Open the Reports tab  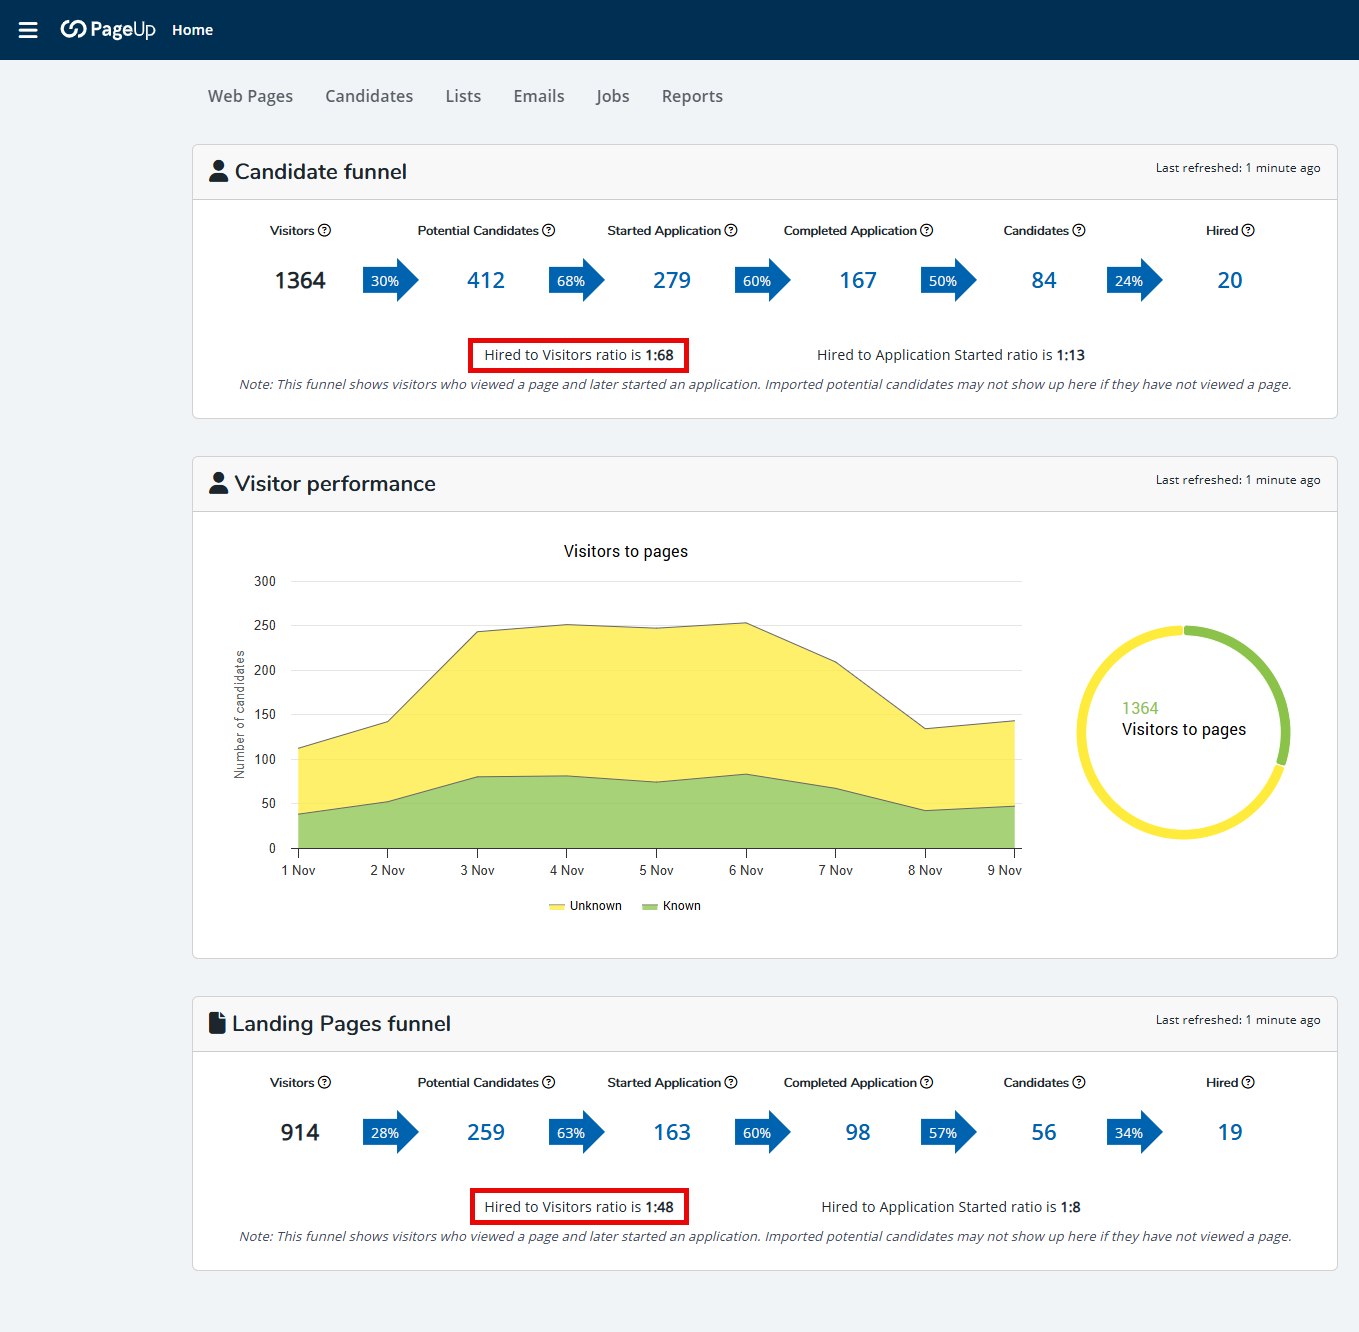click(x=692, y=96)
